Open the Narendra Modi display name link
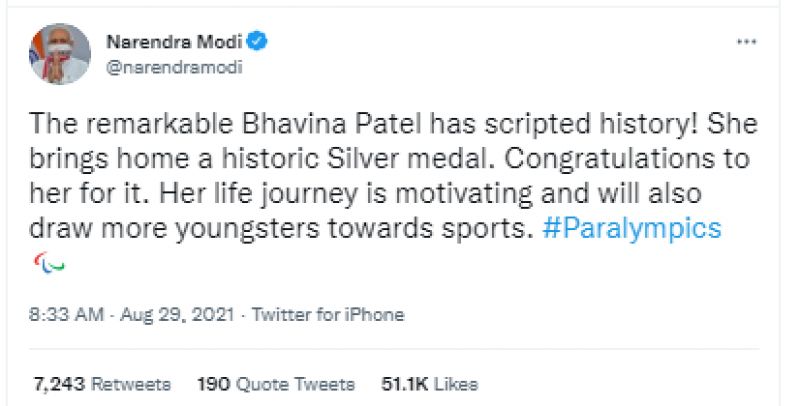Image resolution: width=800 pixels, height=406 pixels. [x=174, y=42]
